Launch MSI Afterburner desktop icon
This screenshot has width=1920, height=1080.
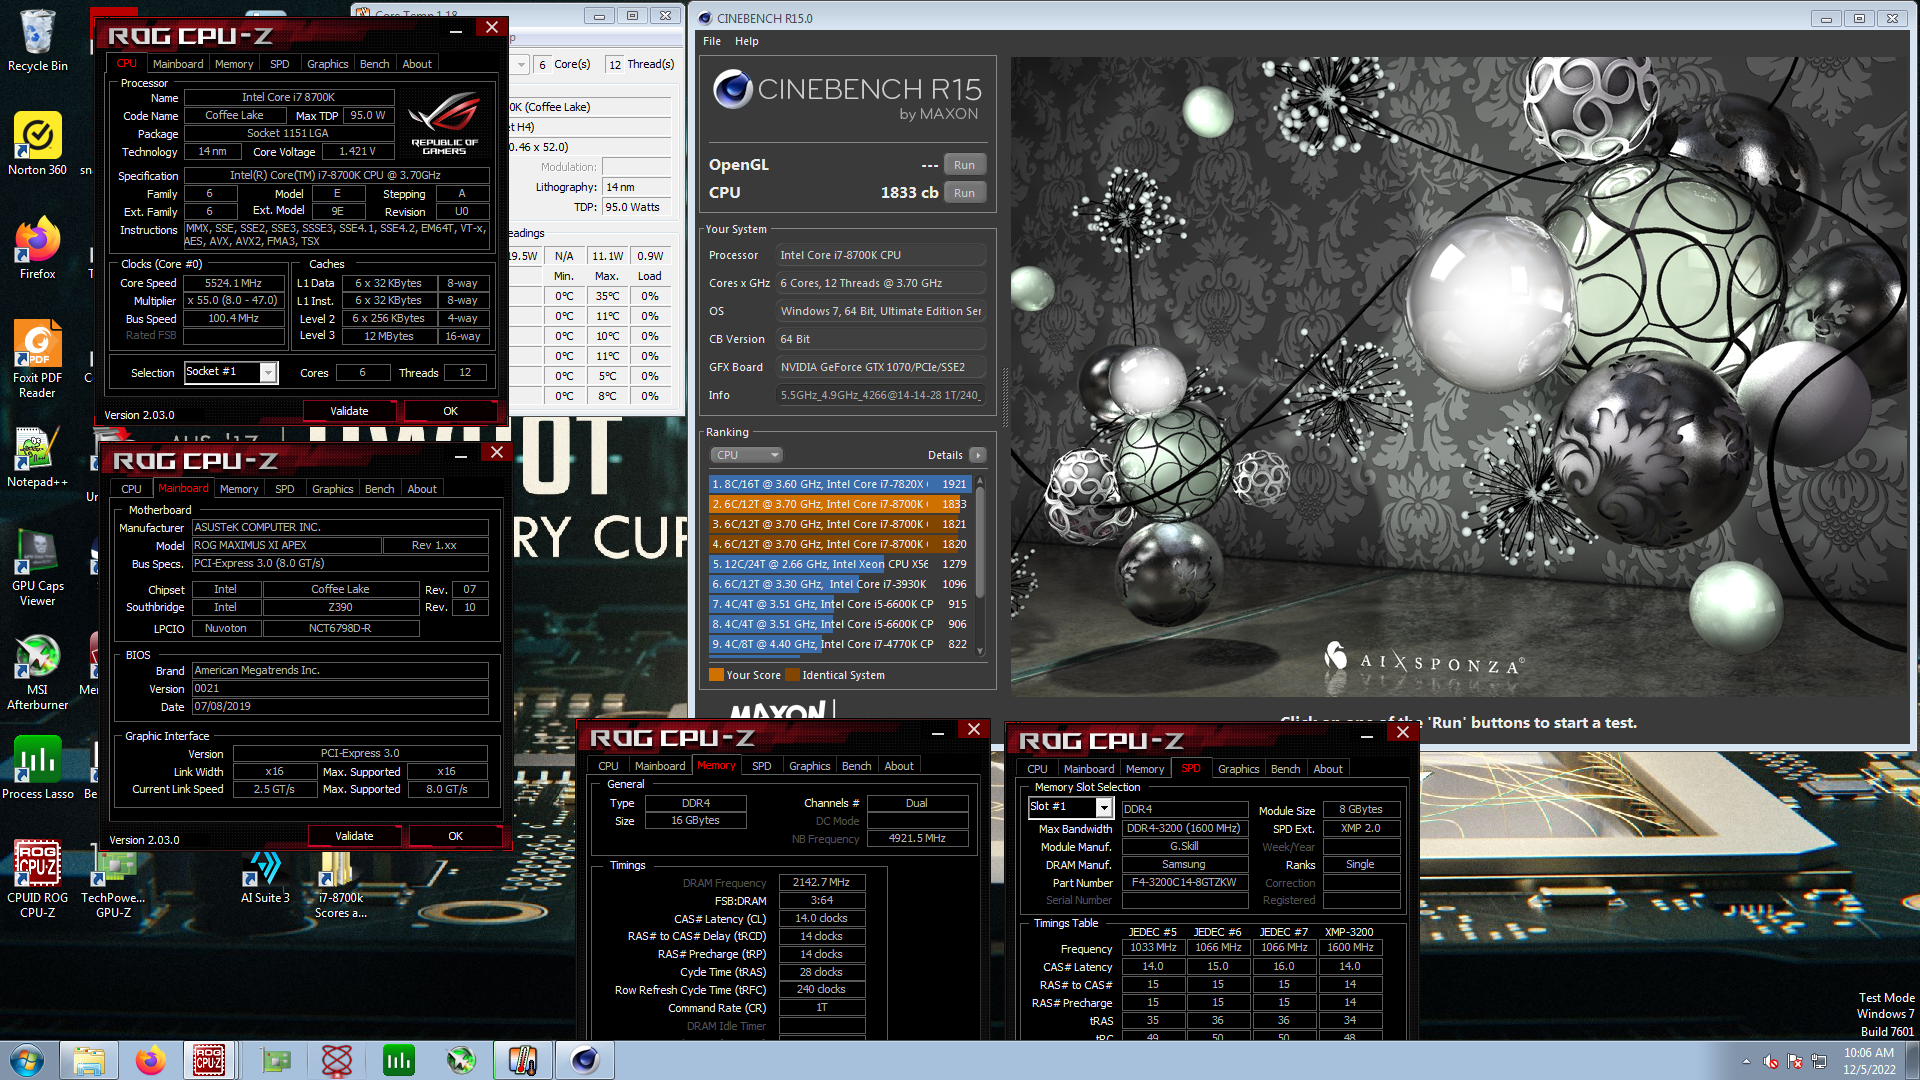click(x=38, y=672)
